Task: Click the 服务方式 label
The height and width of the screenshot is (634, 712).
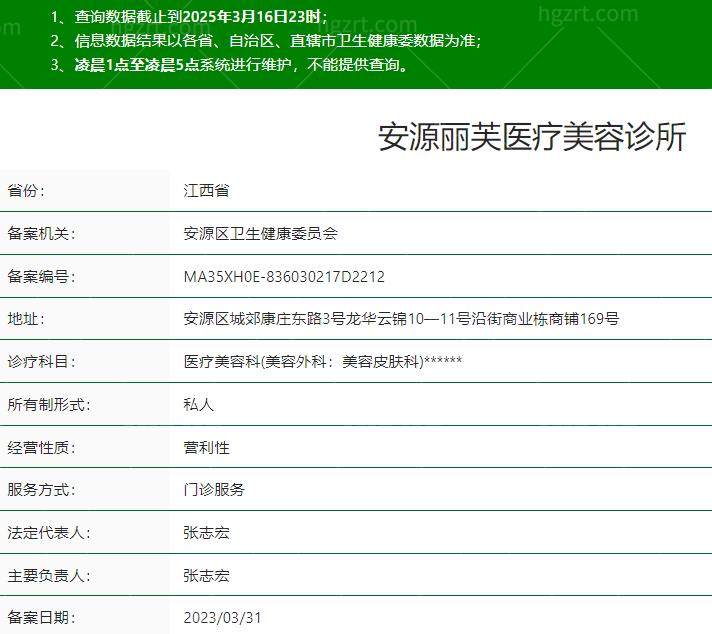Action: [x=41, y=490]
